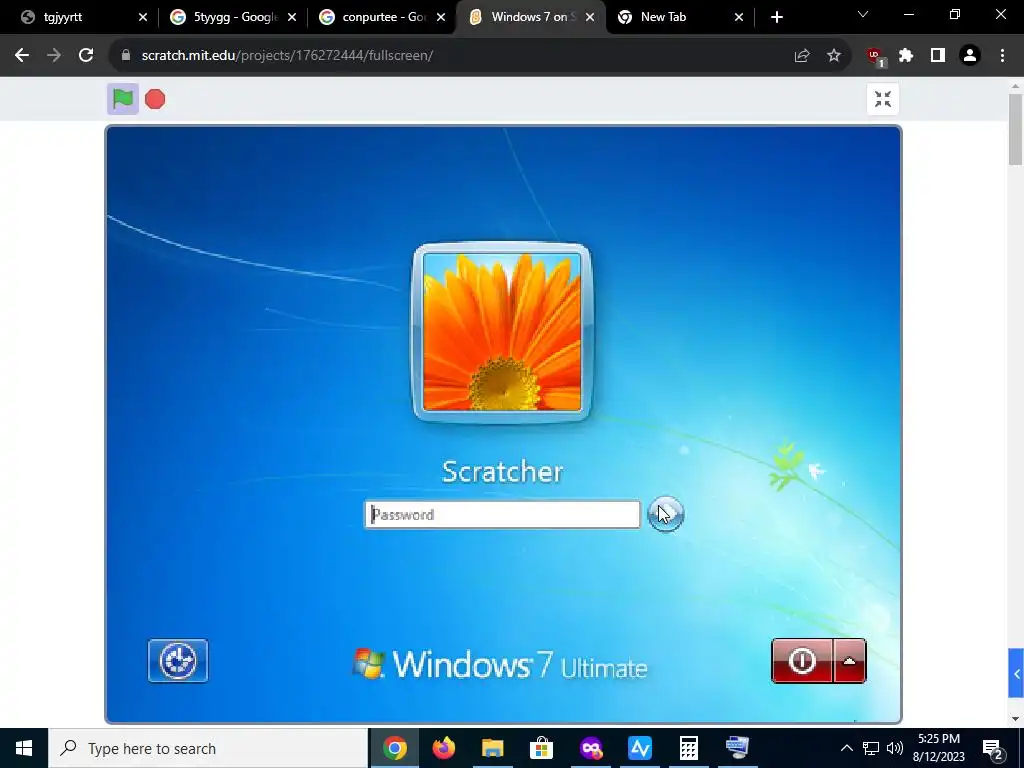Click the Scratcher username label
Screen dimensions: 1024x768
[x=502, y=472]
